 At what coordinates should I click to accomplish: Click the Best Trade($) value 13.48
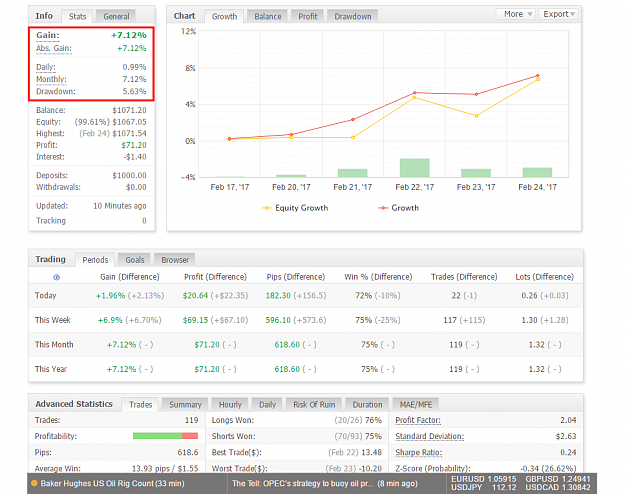[371, 453]
